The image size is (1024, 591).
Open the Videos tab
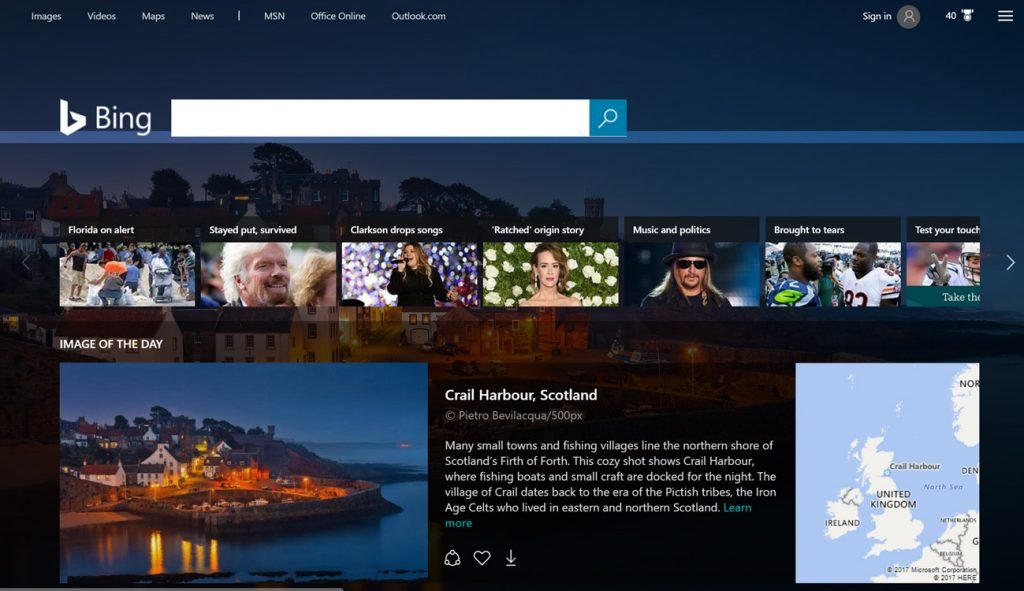[101, 16]
